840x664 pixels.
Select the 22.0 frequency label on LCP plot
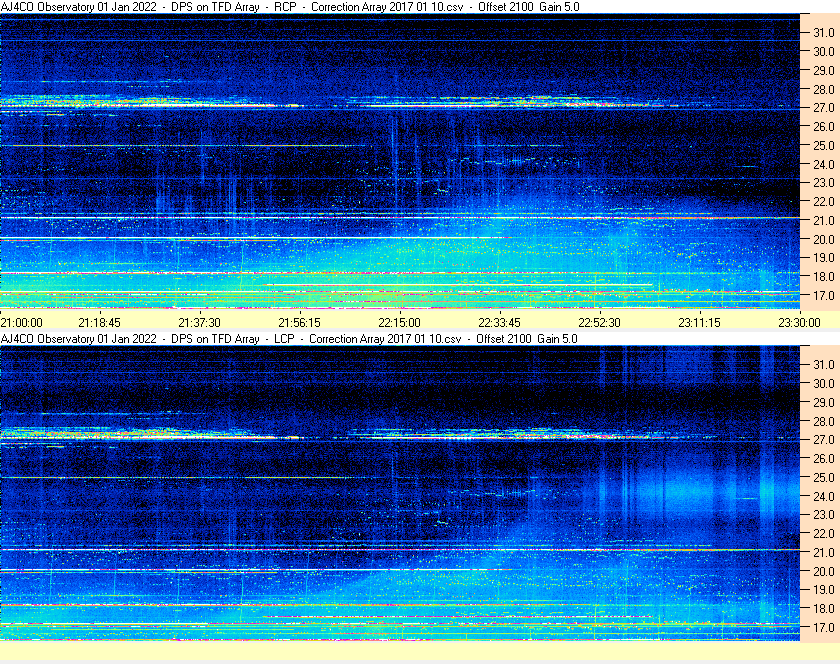click(824, 534)
